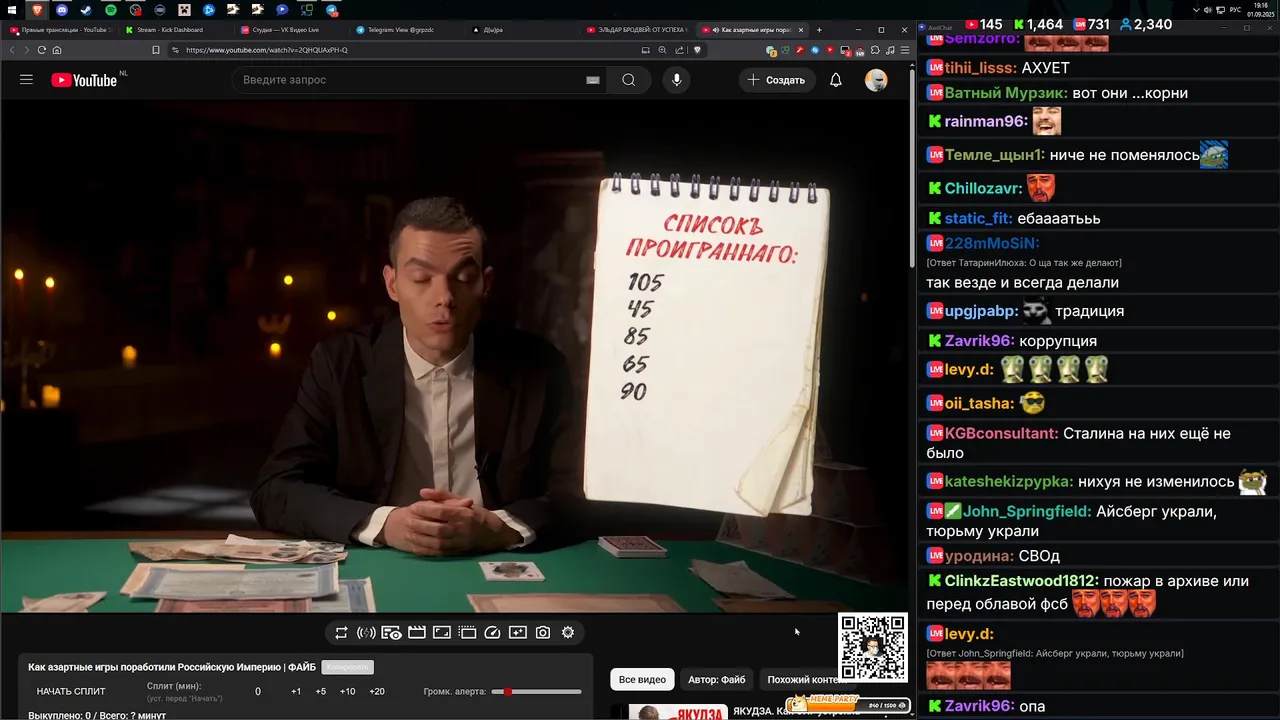Screen dimensions: 1280x720
Task: Click the MEME PARTY progress bar widget
Action: pyautogui.click(x=848, y=704)
